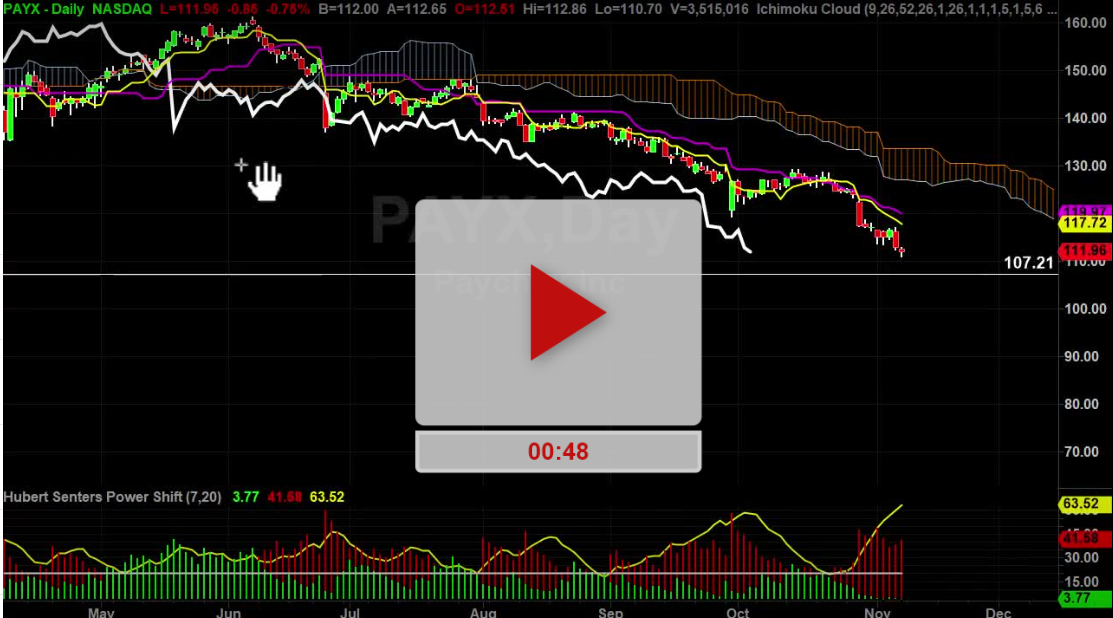Click the 70.00 price axis label
The height and width of the screenshot is (618, 1113).
click(x=1084, y=452)
